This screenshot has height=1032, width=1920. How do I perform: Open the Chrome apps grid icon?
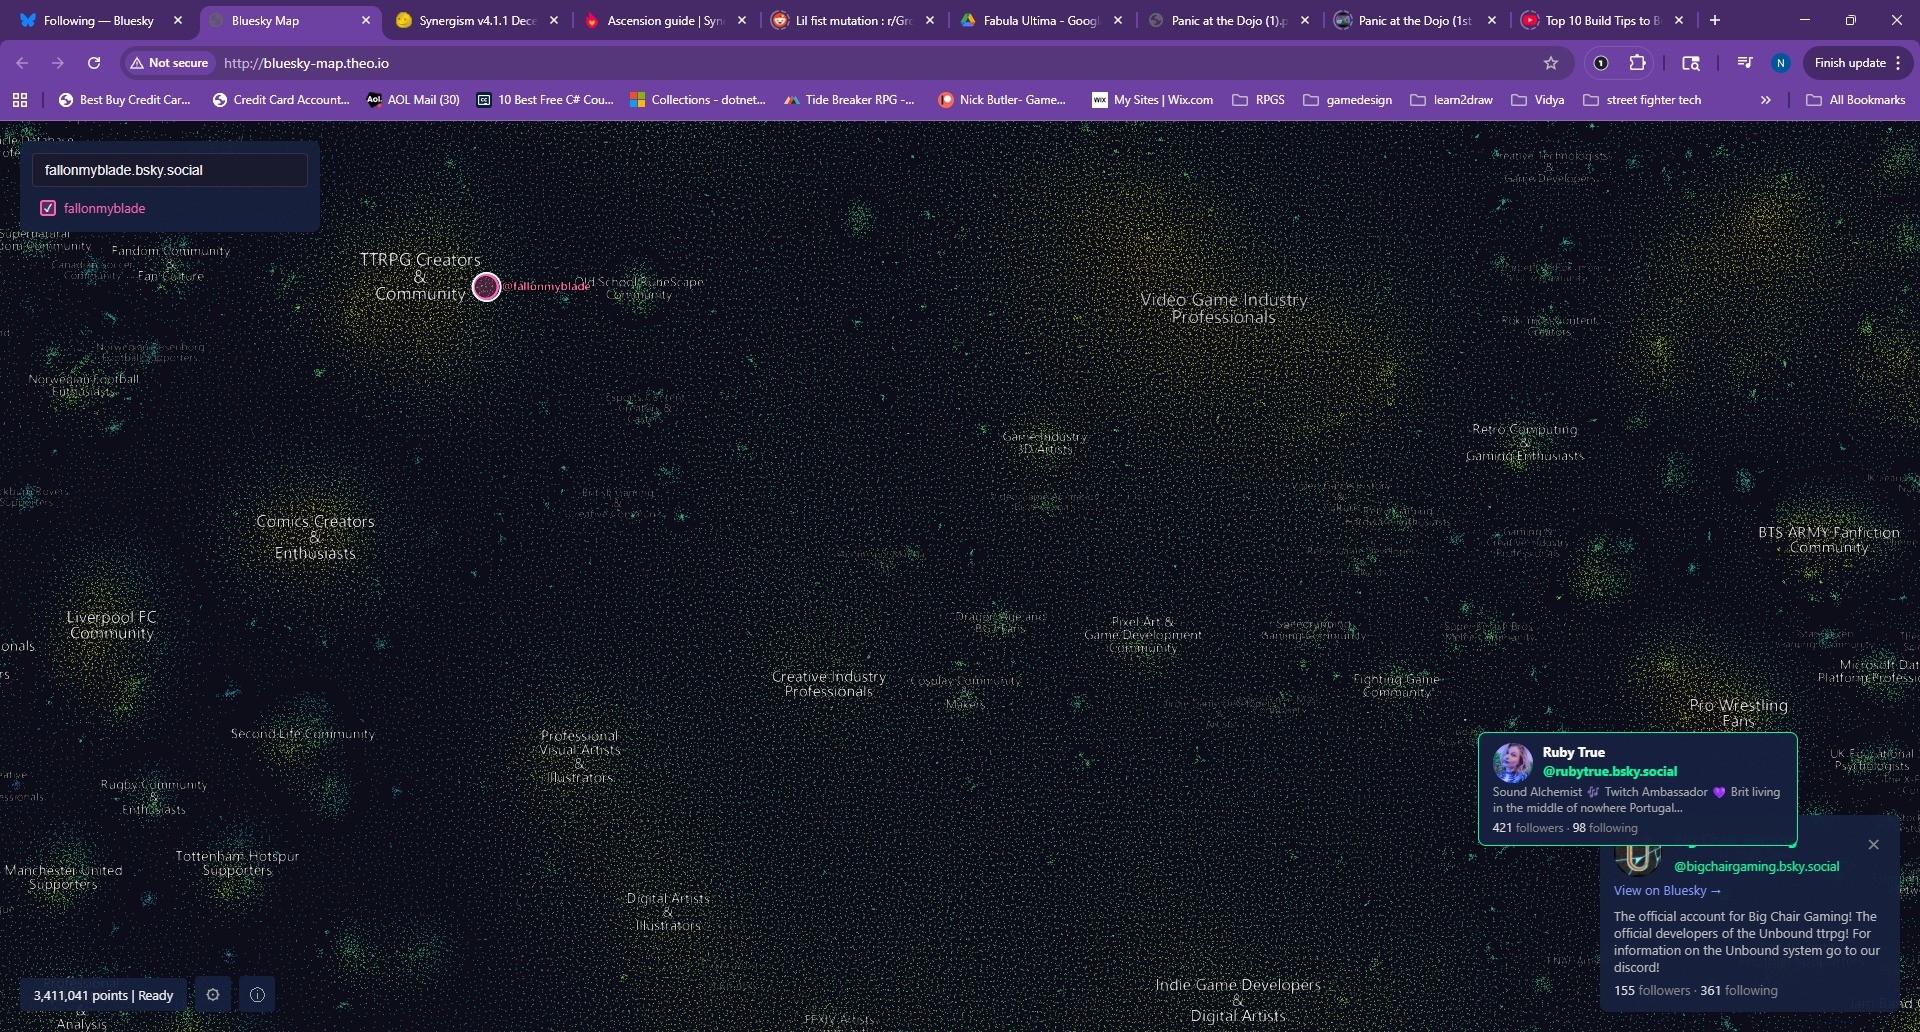point(20,100)
